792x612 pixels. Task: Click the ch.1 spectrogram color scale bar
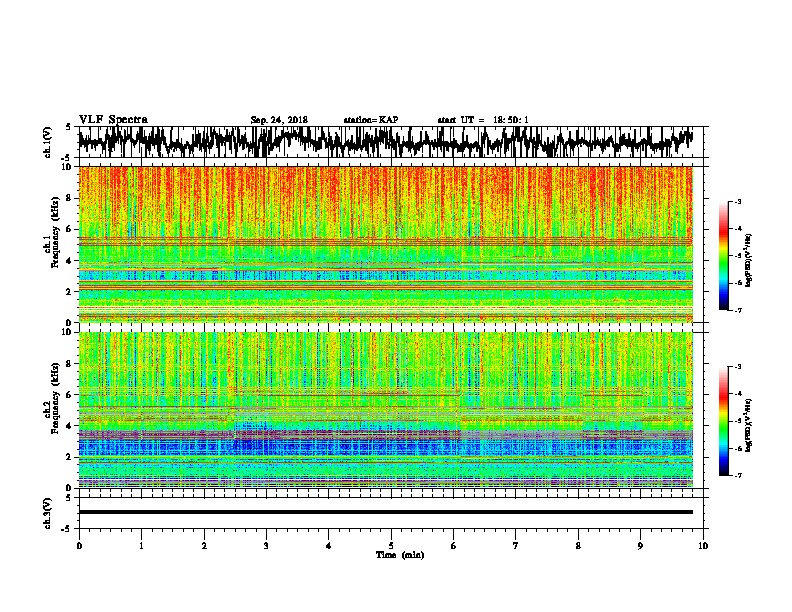click(723, 256)
